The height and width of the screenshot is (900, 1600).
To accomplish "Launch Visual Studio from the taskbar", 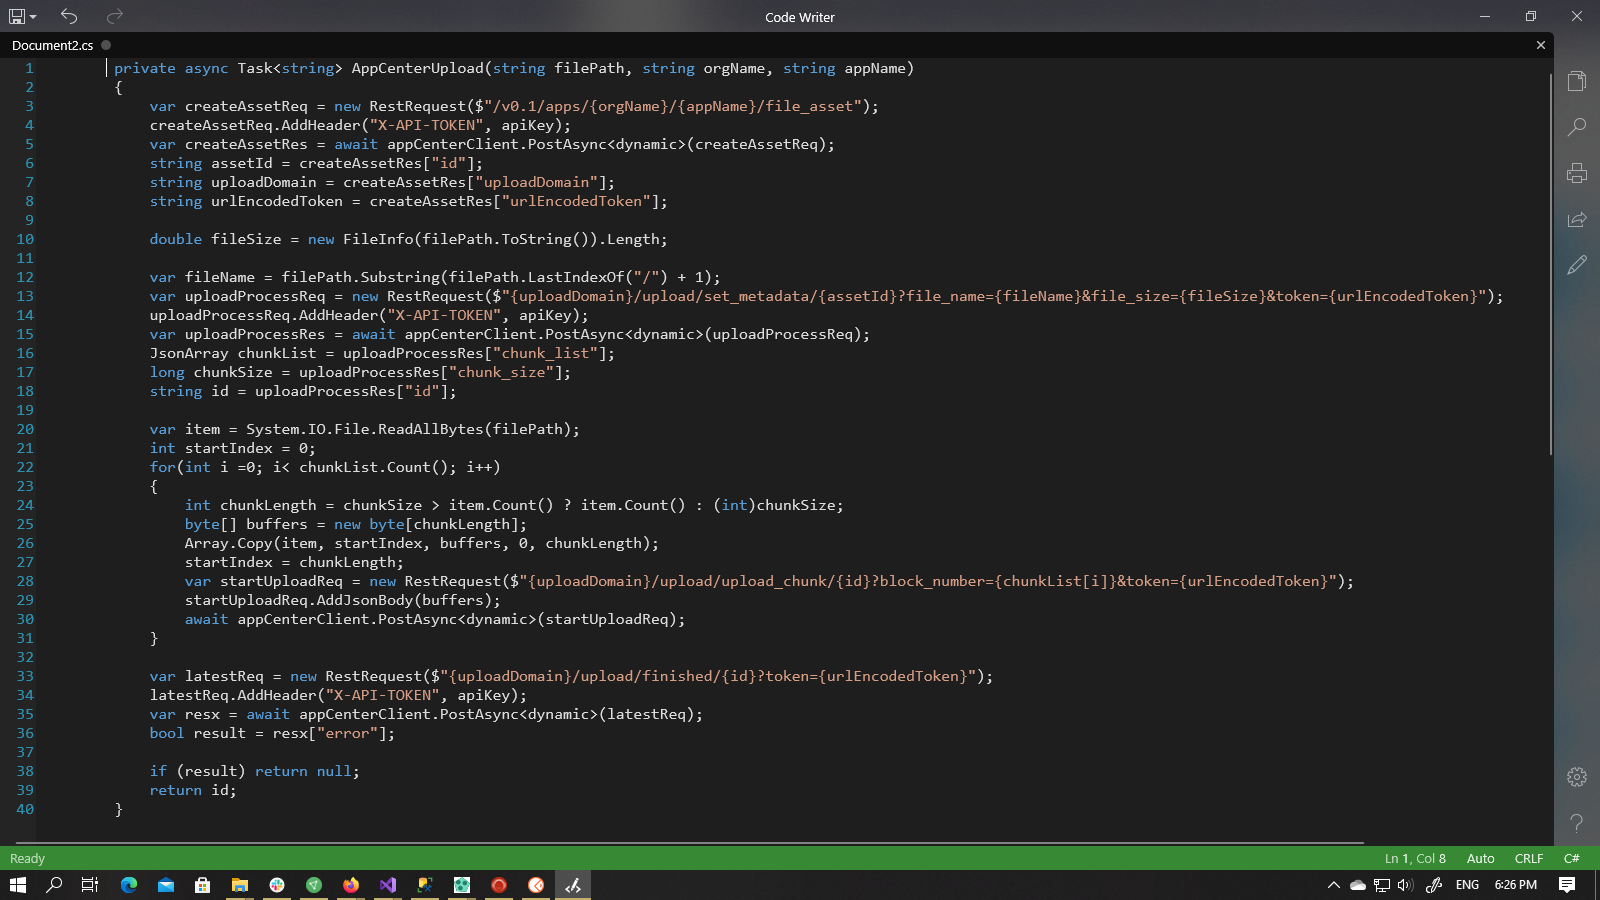I will coord(388,885).
